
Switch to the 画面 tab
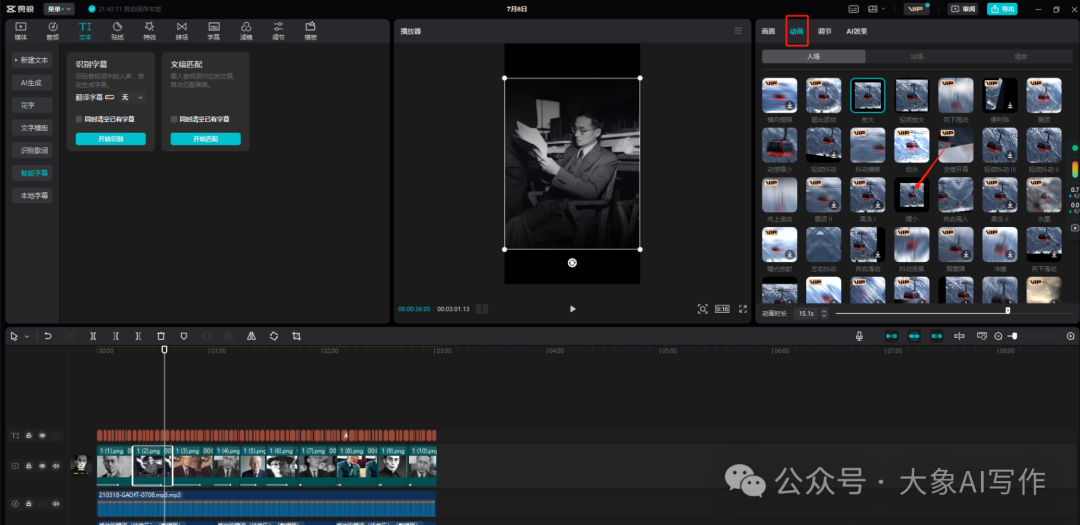point(768,32)
